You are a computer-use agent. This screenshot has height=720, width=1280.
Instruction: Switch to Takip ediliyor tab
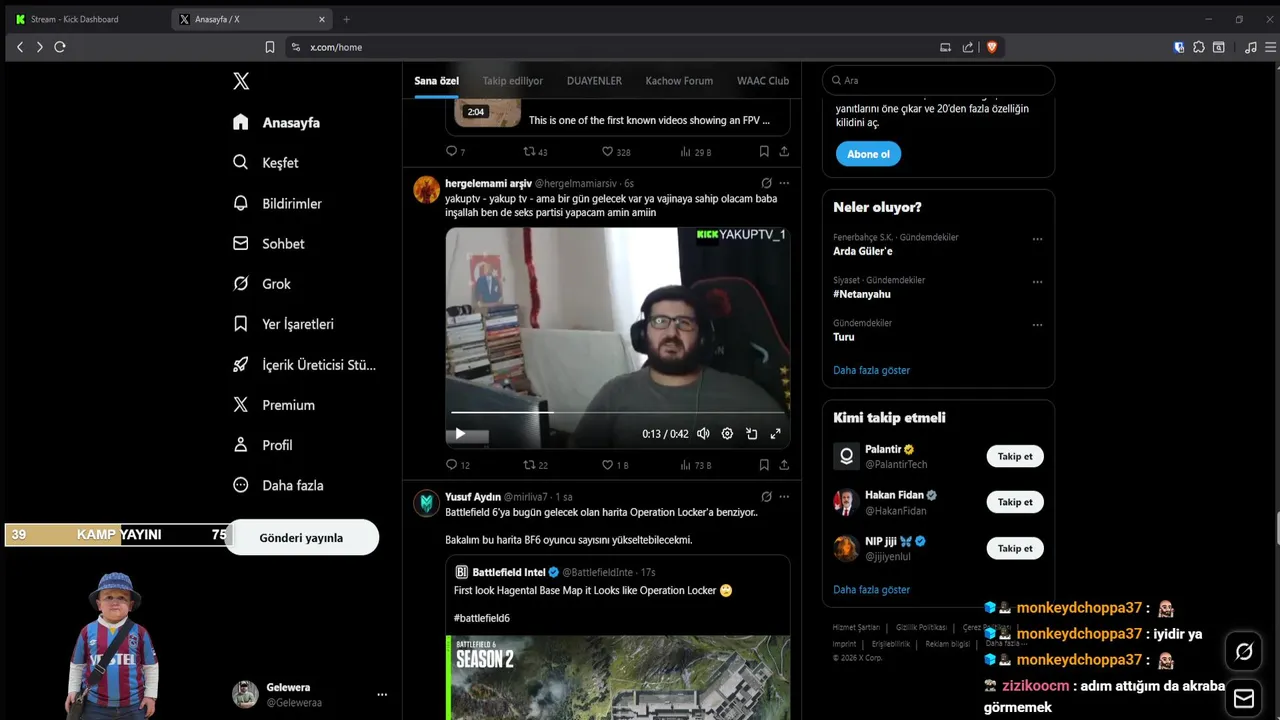(512, 81)
